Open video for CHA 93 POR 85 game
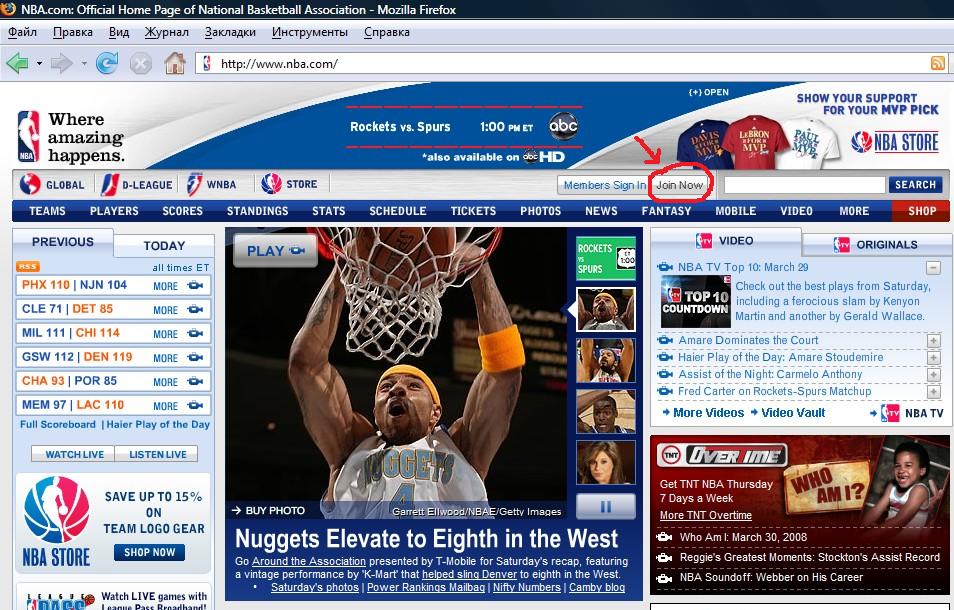 tap(195, 381)
